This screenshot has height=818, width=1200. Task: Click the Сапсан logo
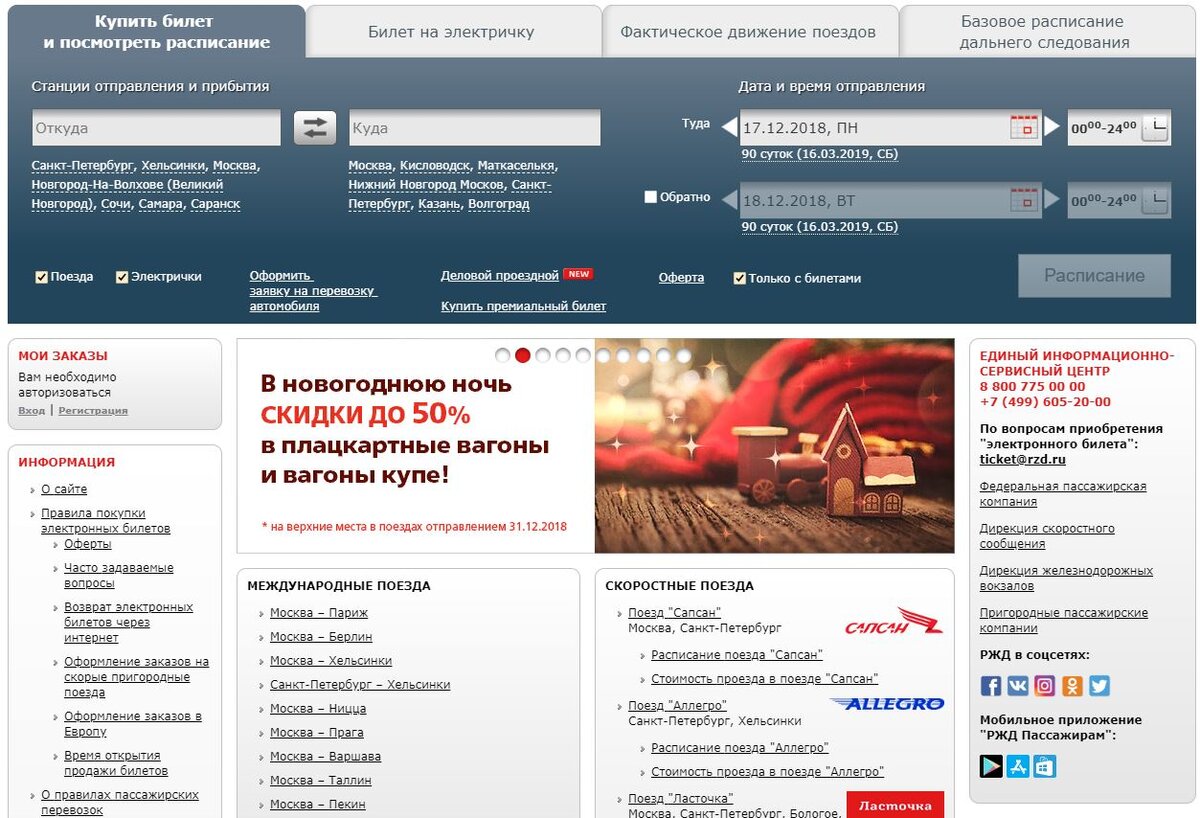893,621
